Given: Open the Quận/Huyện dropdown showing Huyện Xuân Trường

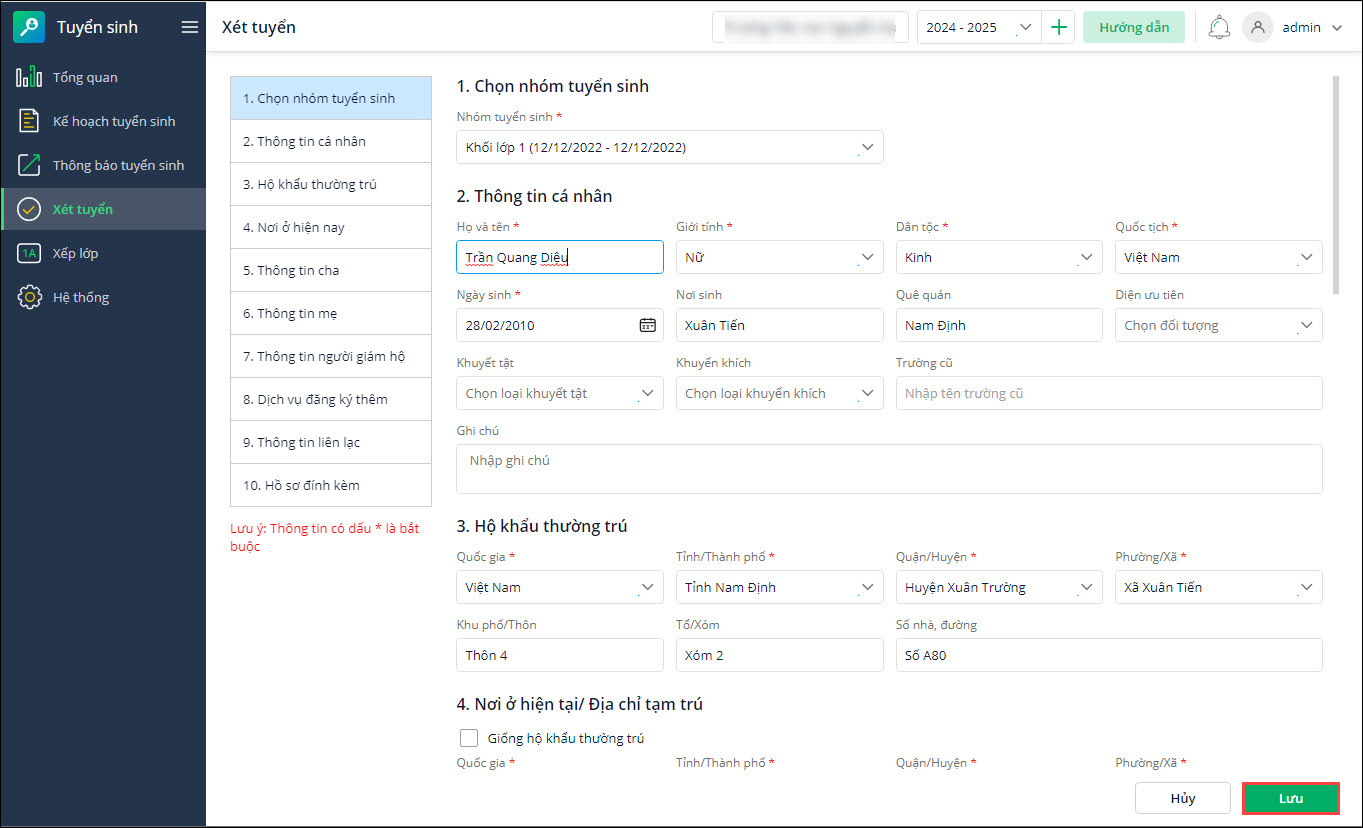Looking at the screenshot, I should click(999, 587).
